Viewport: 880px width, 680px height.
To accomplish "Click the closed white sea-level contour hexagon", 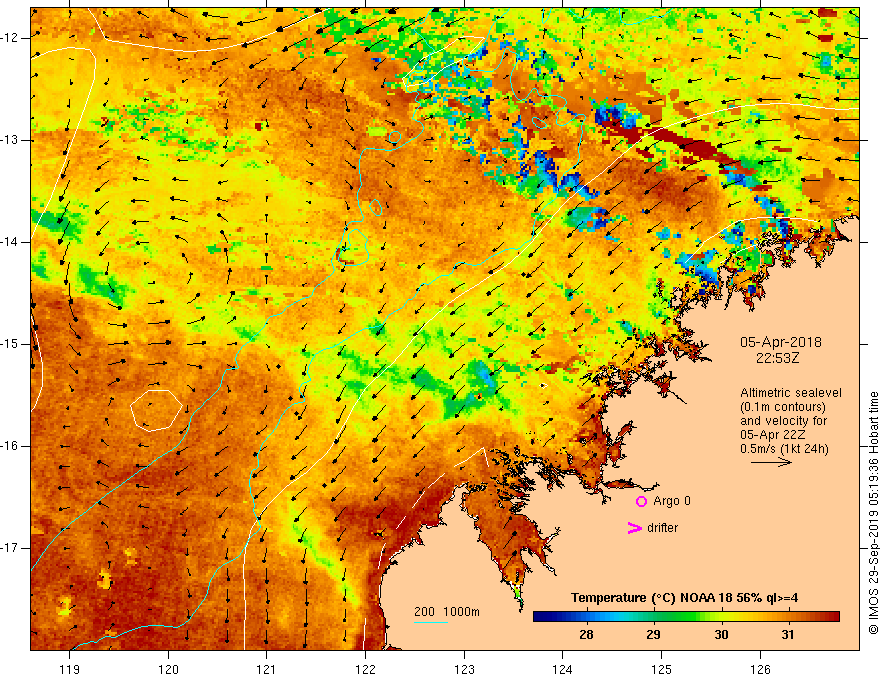I will 156,411.
